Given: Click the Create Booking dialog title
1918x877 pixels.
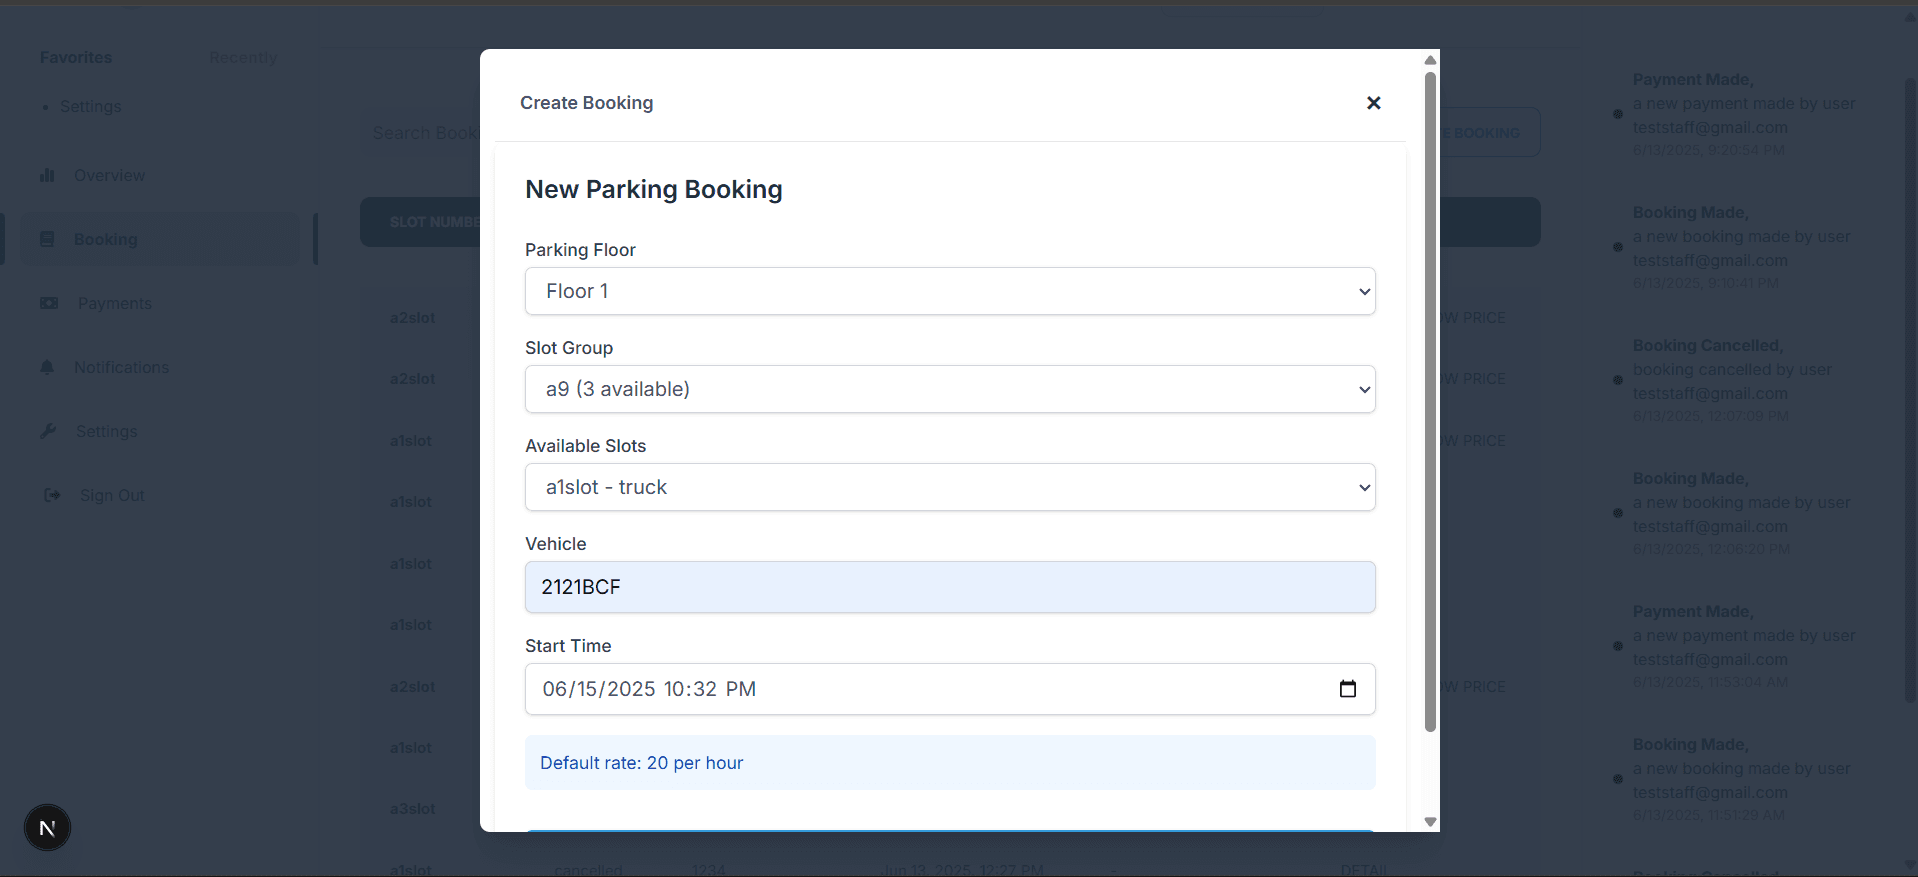Looking at the screenshot, I should point(586,103).
